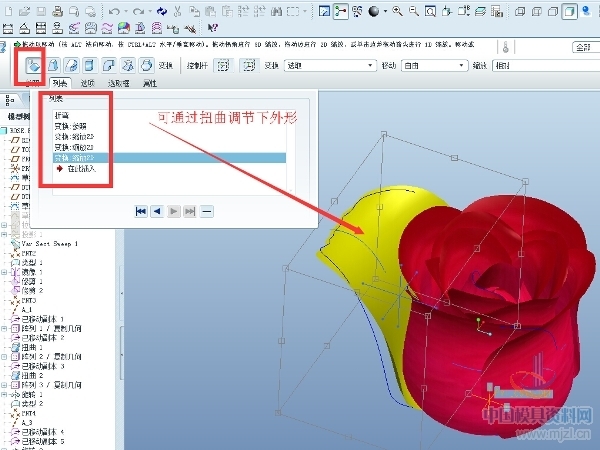Open the undo history dropdown arrow
600x450 pixels.
tap(126, 11)
